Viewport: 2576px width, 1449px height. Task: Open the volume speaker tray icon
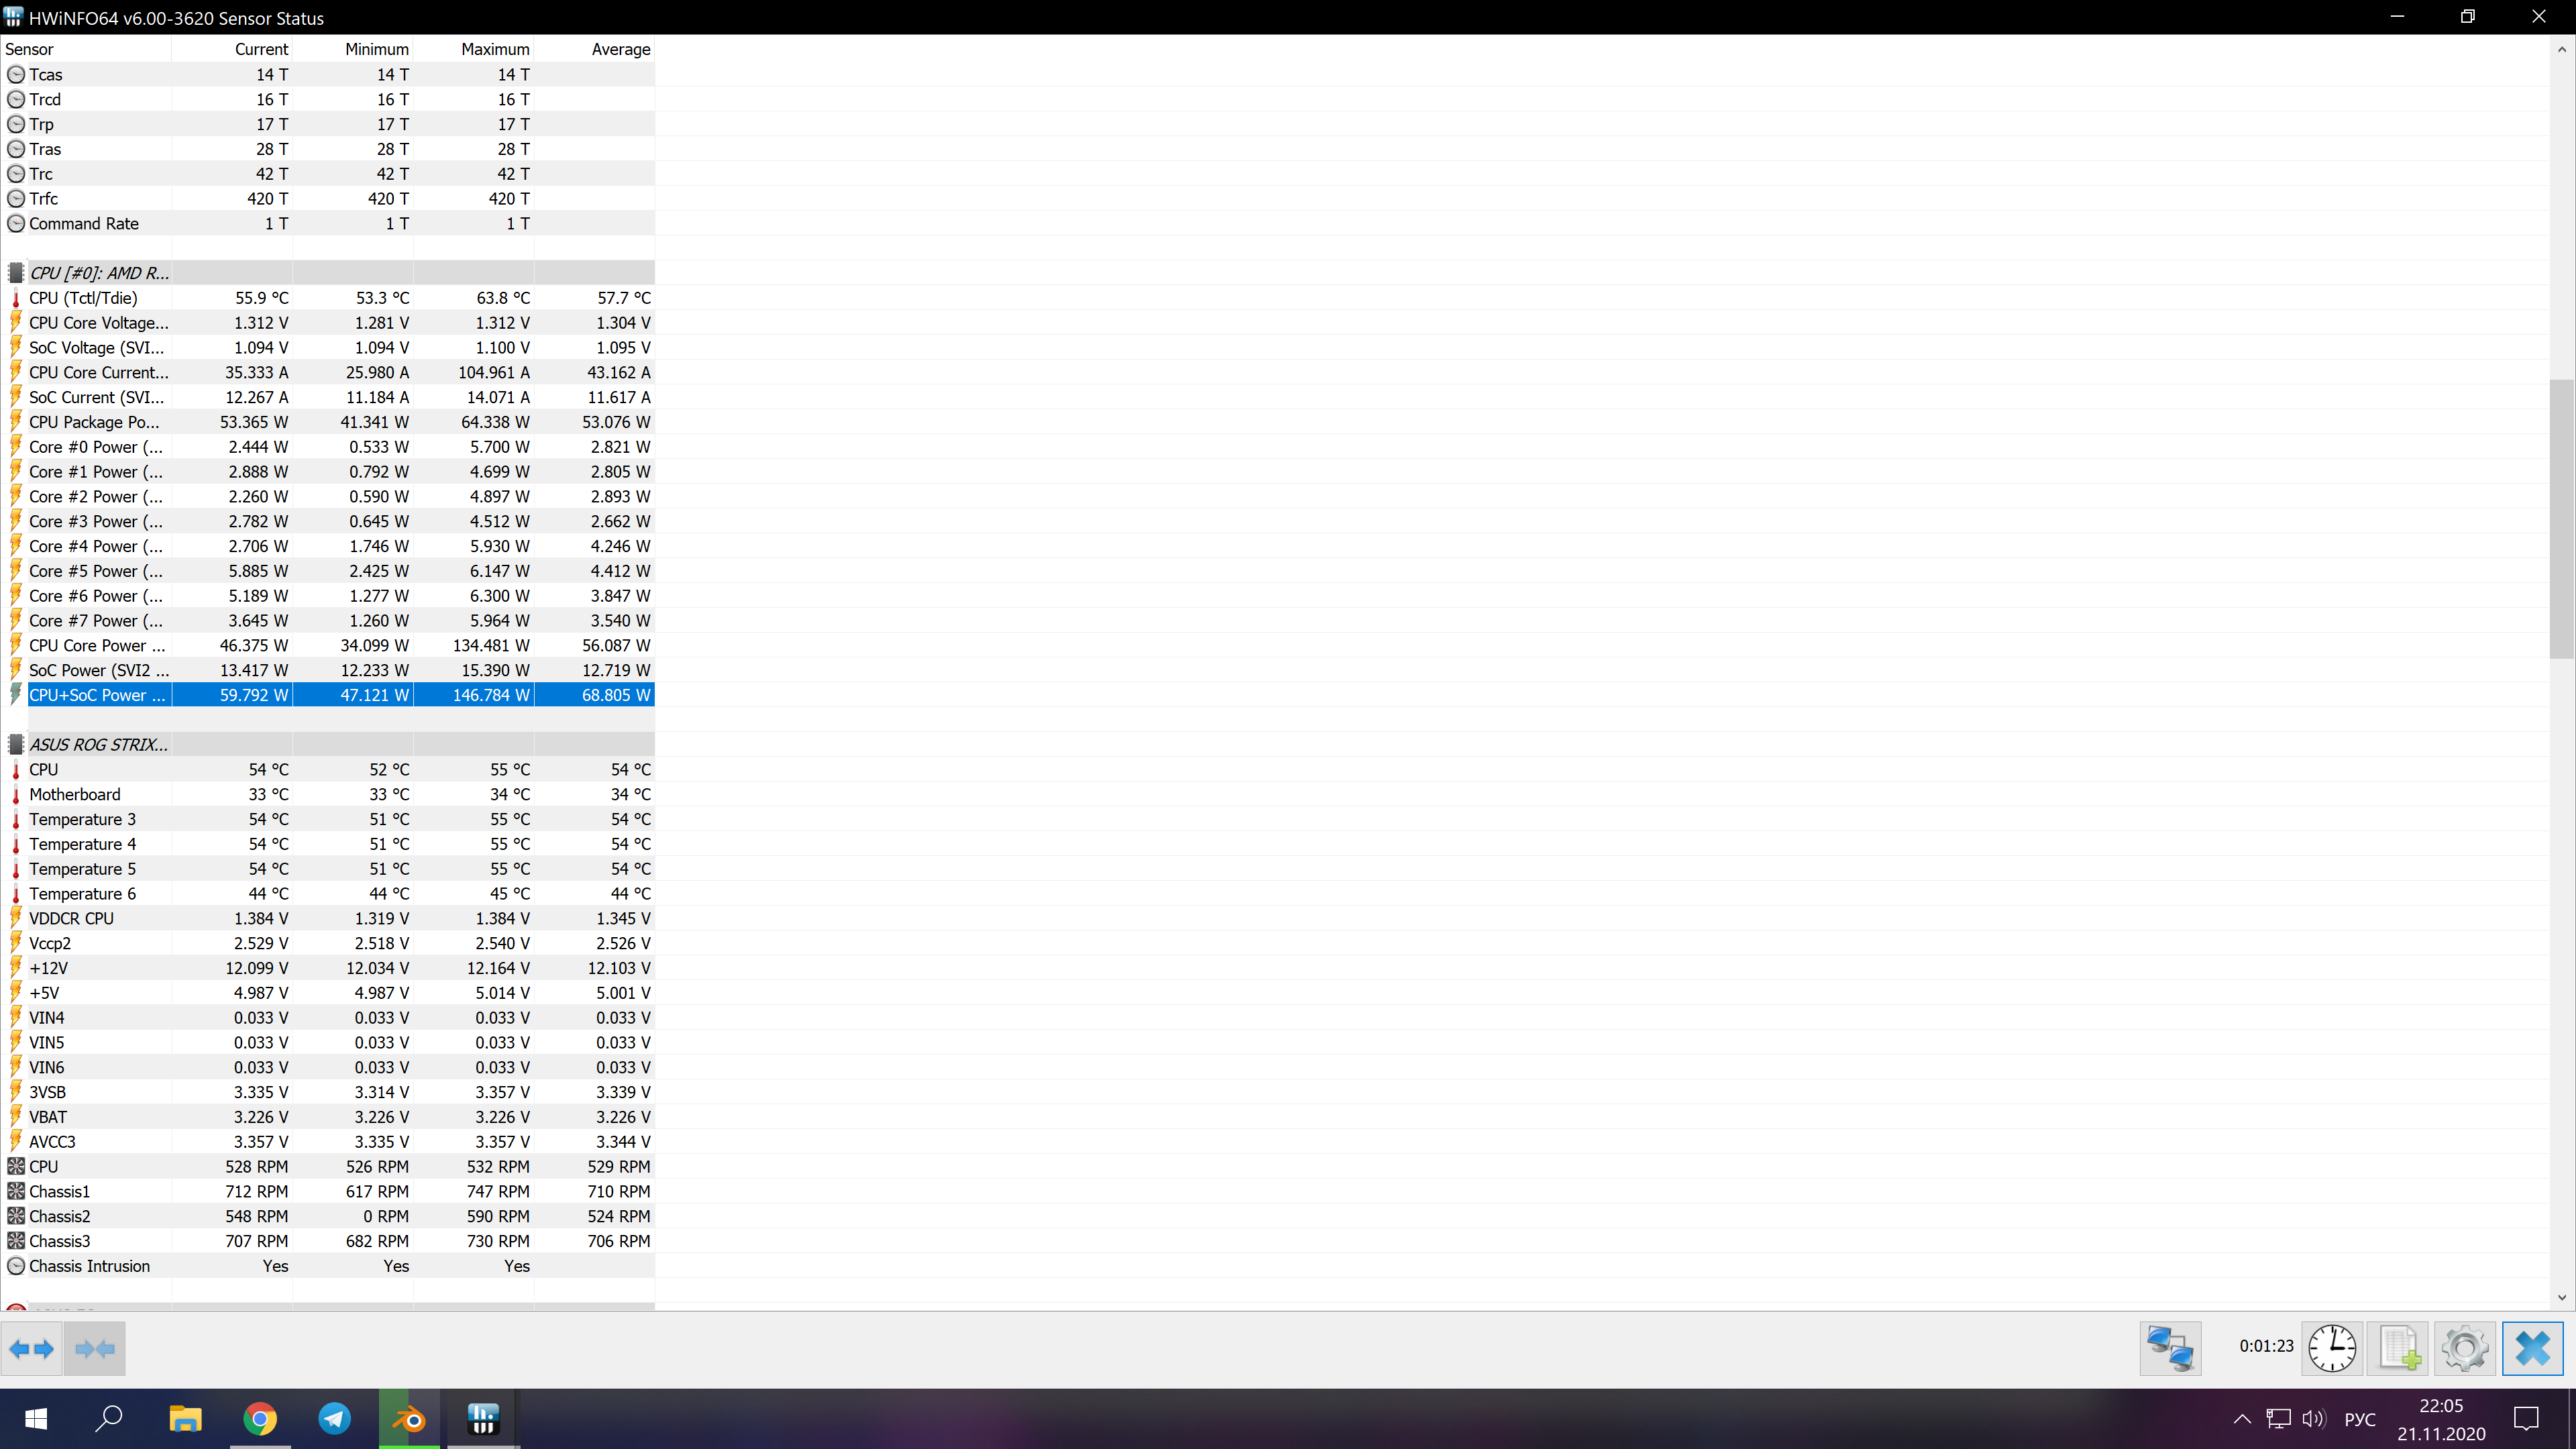(x=2314, y=1418)
